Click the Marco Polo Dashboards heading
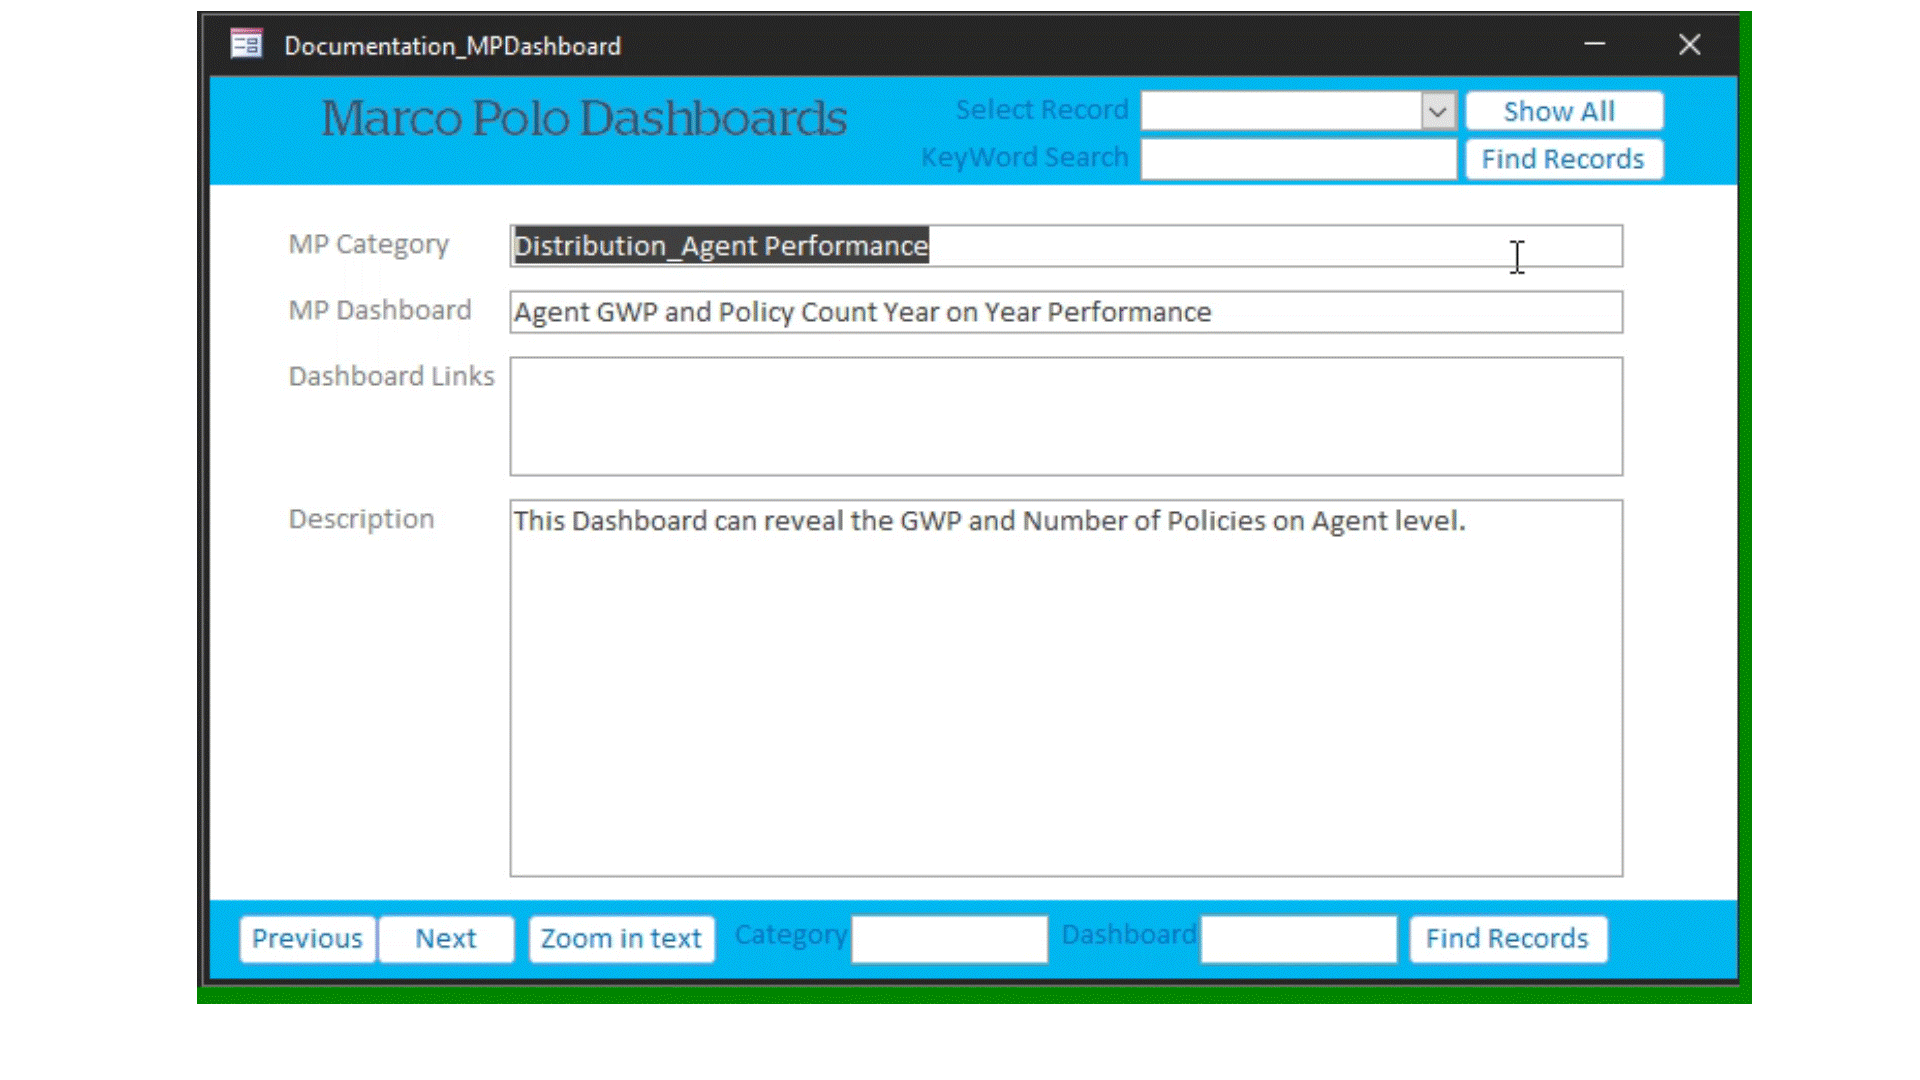 (584, 118)
